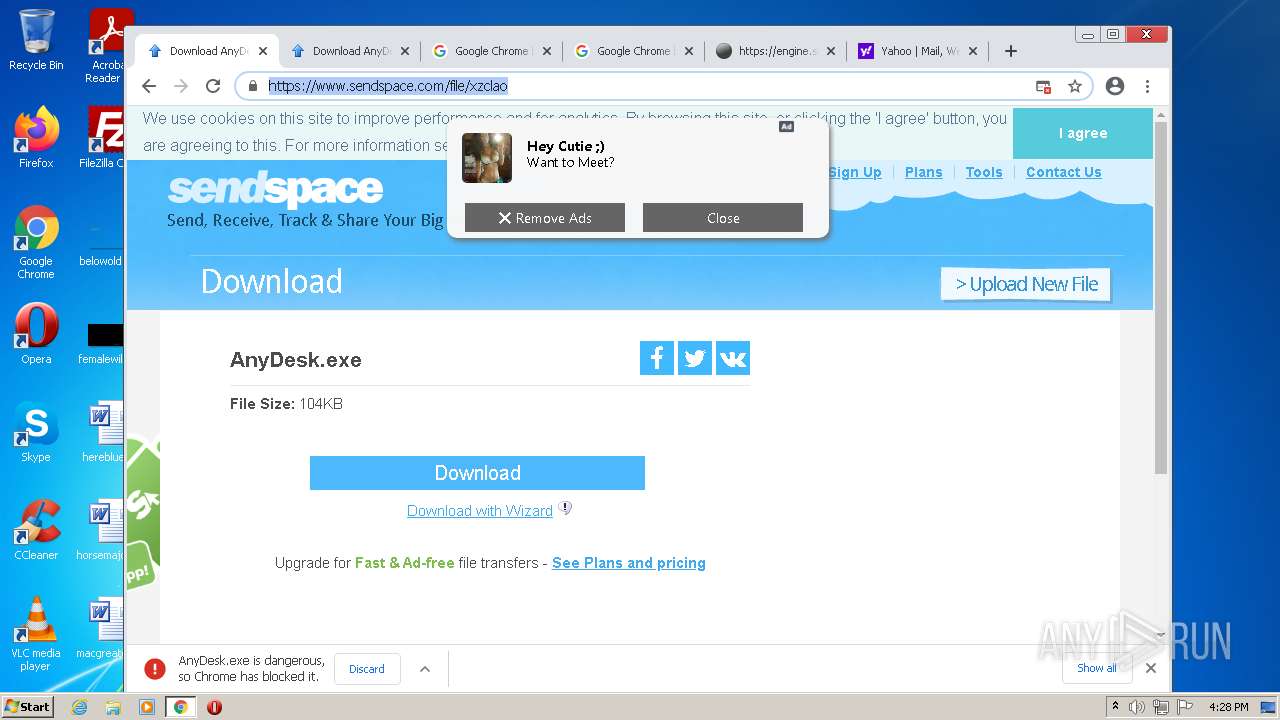Show all downloads
1280x720 pixels.
coord(1097,668)
